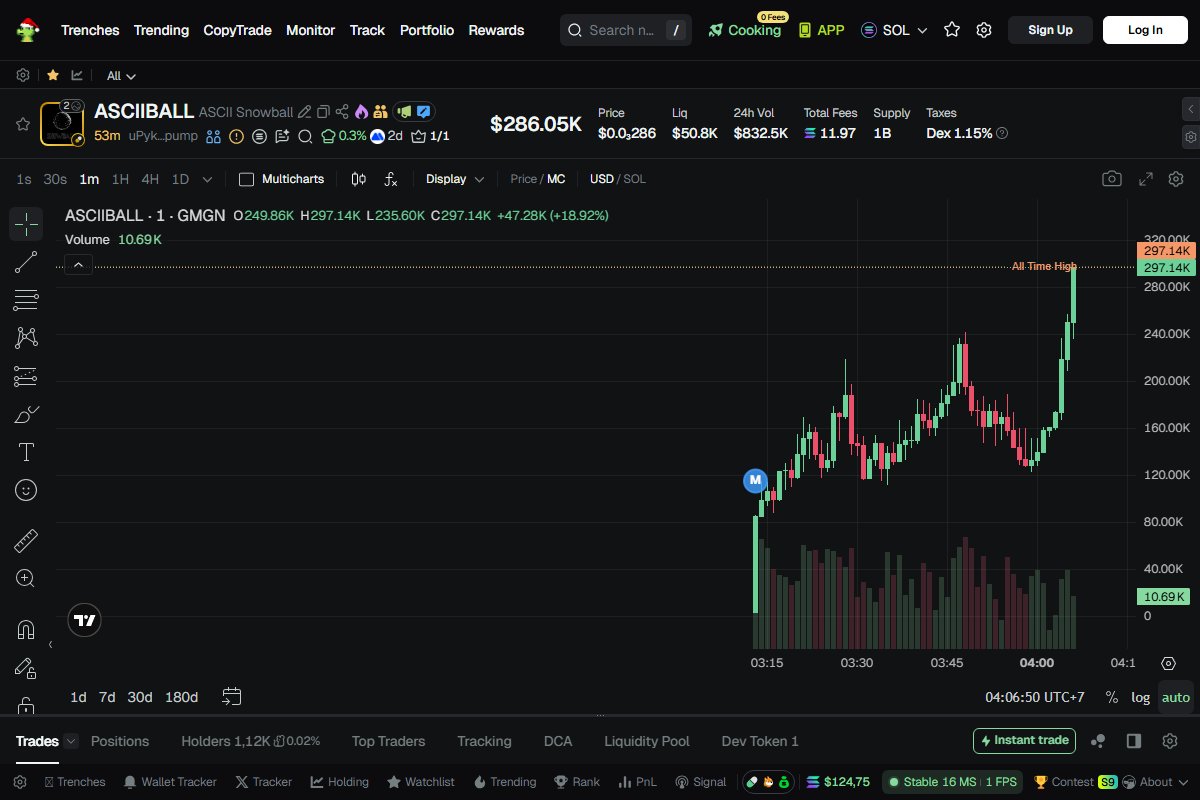Viewport: 1200px width, 800px height.
Task: Open the Fibonacci retracement tool group
Action: (x=26, y=300)
